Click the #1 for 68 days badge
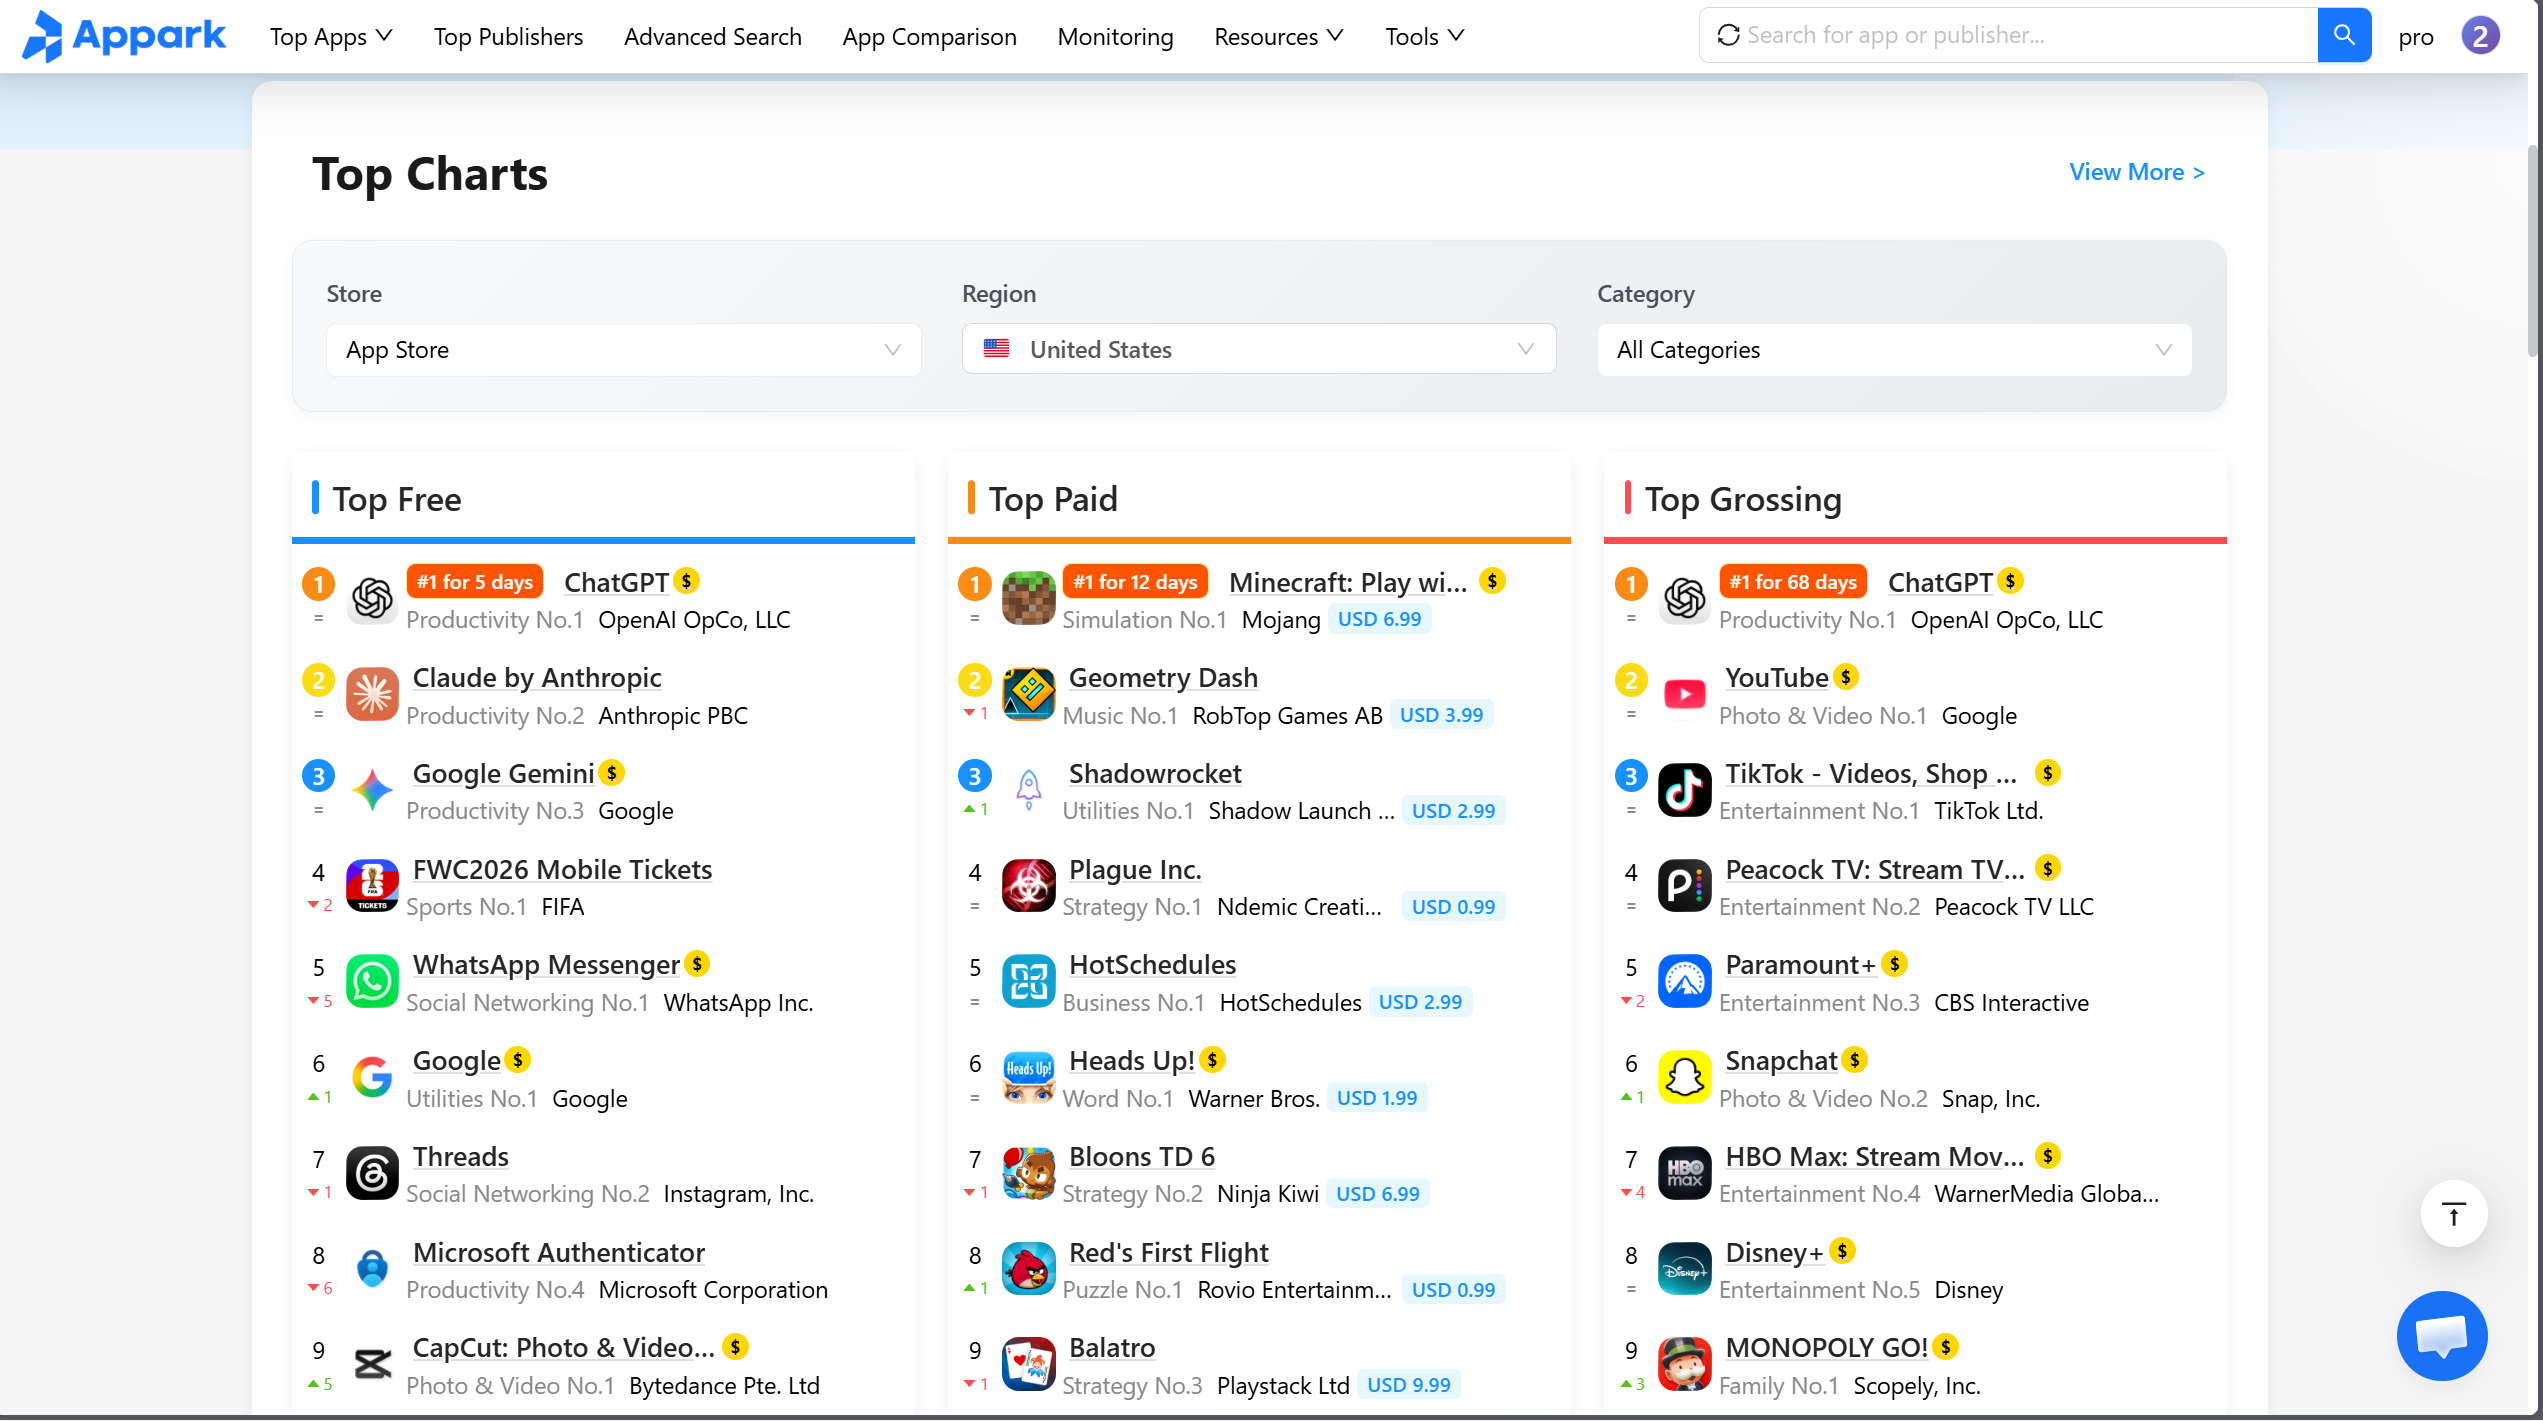The height and width of the screenshot is (1421, 2543). [x=1793, y=582]
